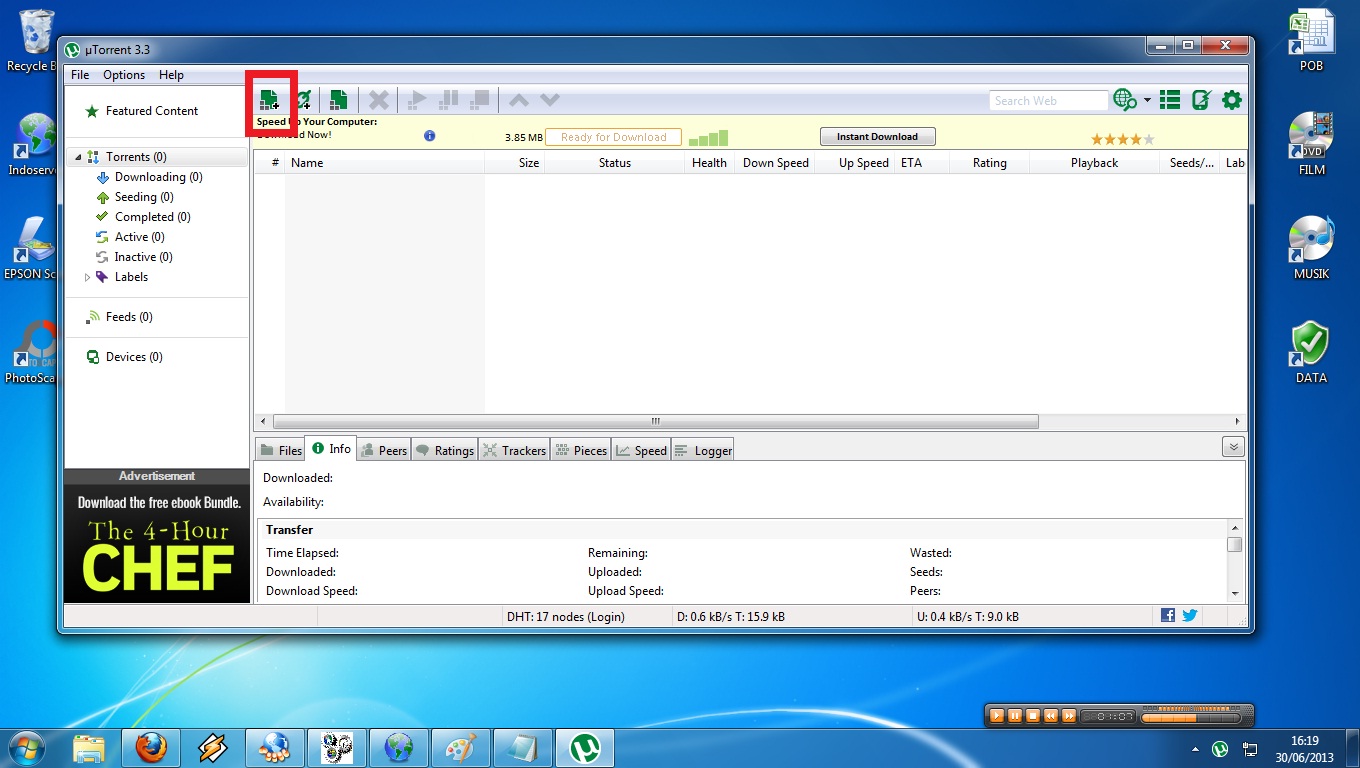The height and width of the screenshot is (768, 1360).
Task: Open the File menu
Action: (x=80, y=75)
